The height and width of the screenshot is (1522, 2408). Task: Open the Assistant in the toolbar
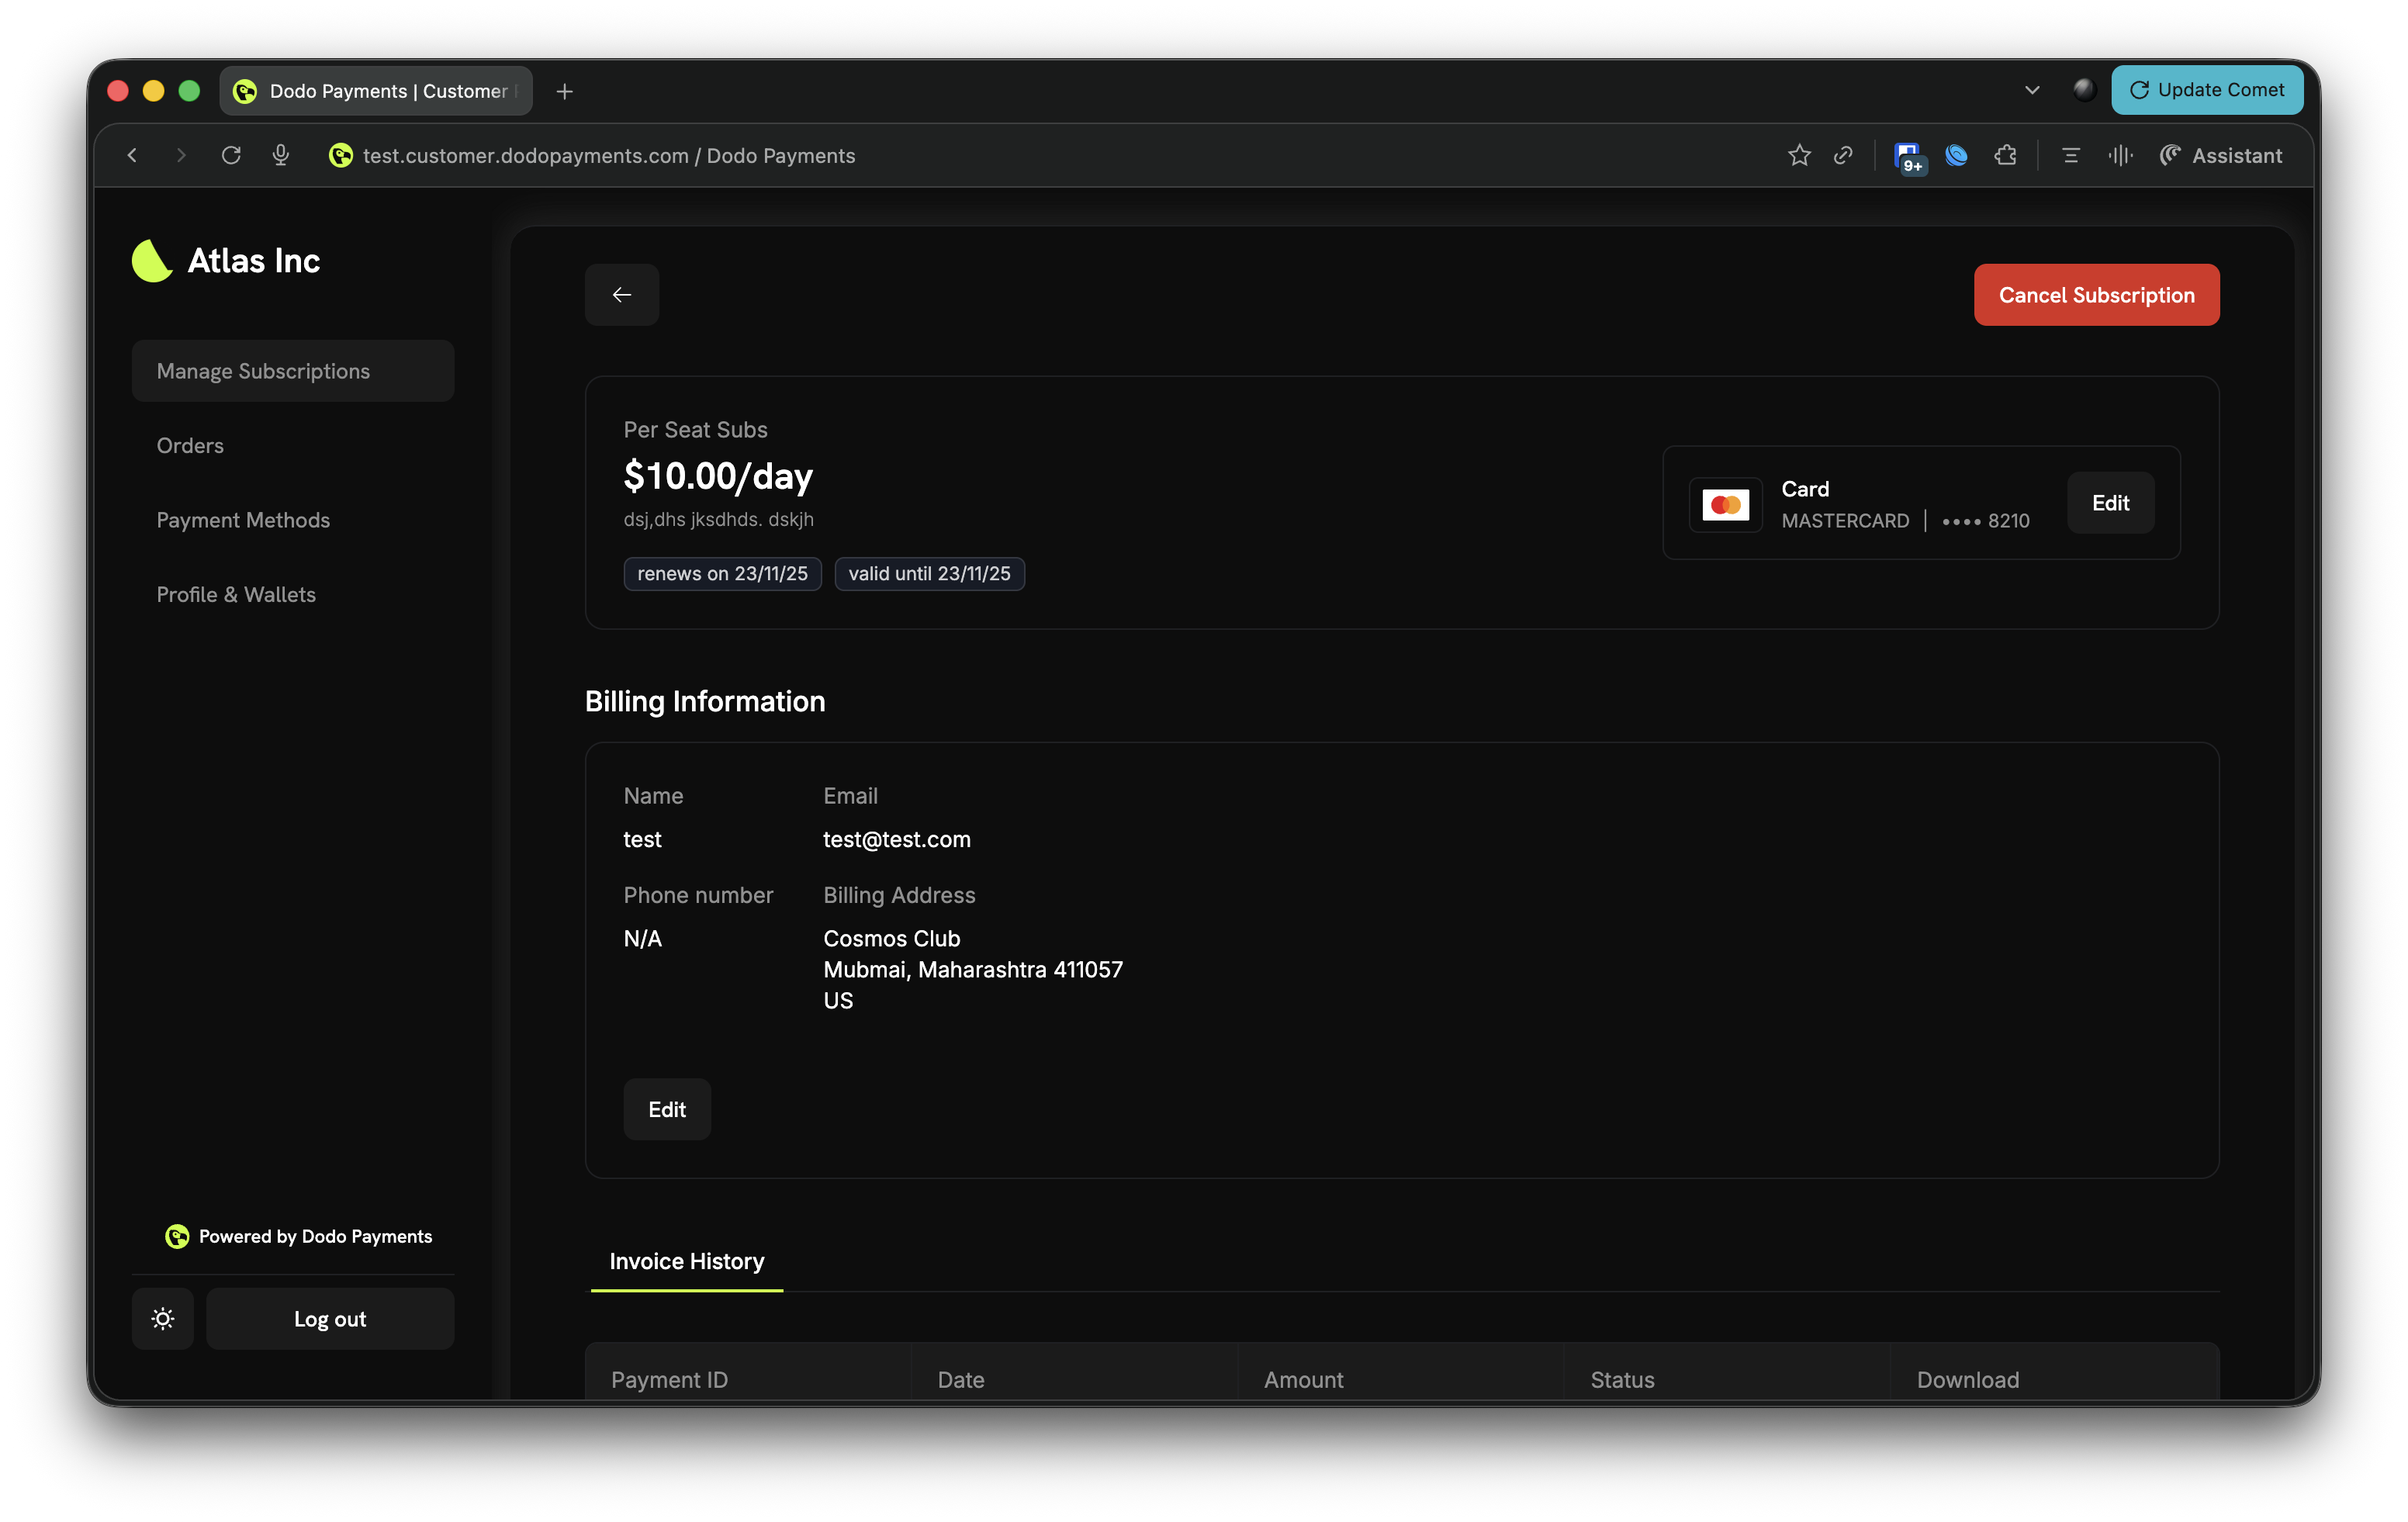[2220, 155]
